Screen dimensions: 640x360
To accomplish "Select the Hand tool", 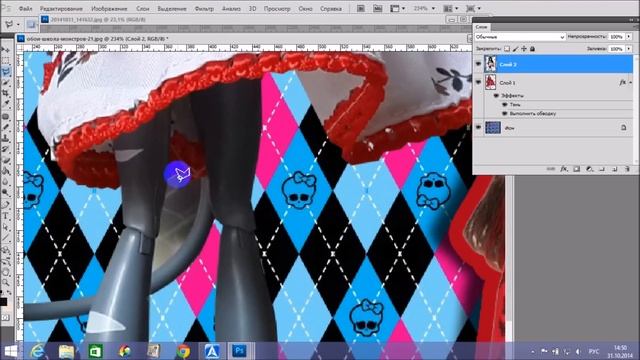I will pyautogui.click(x=6, y=271).
